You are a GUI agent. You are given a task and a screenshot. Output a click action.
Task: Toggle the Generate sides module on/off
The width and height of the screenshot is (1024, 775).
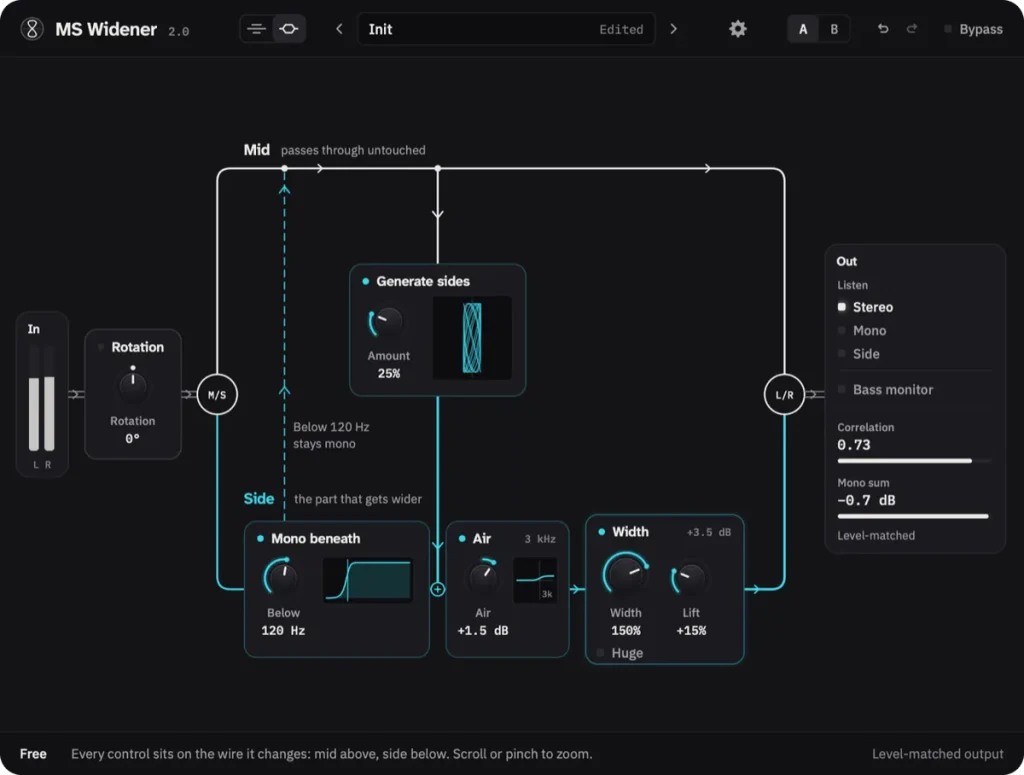pyautogui.click(x=366, y=281)
